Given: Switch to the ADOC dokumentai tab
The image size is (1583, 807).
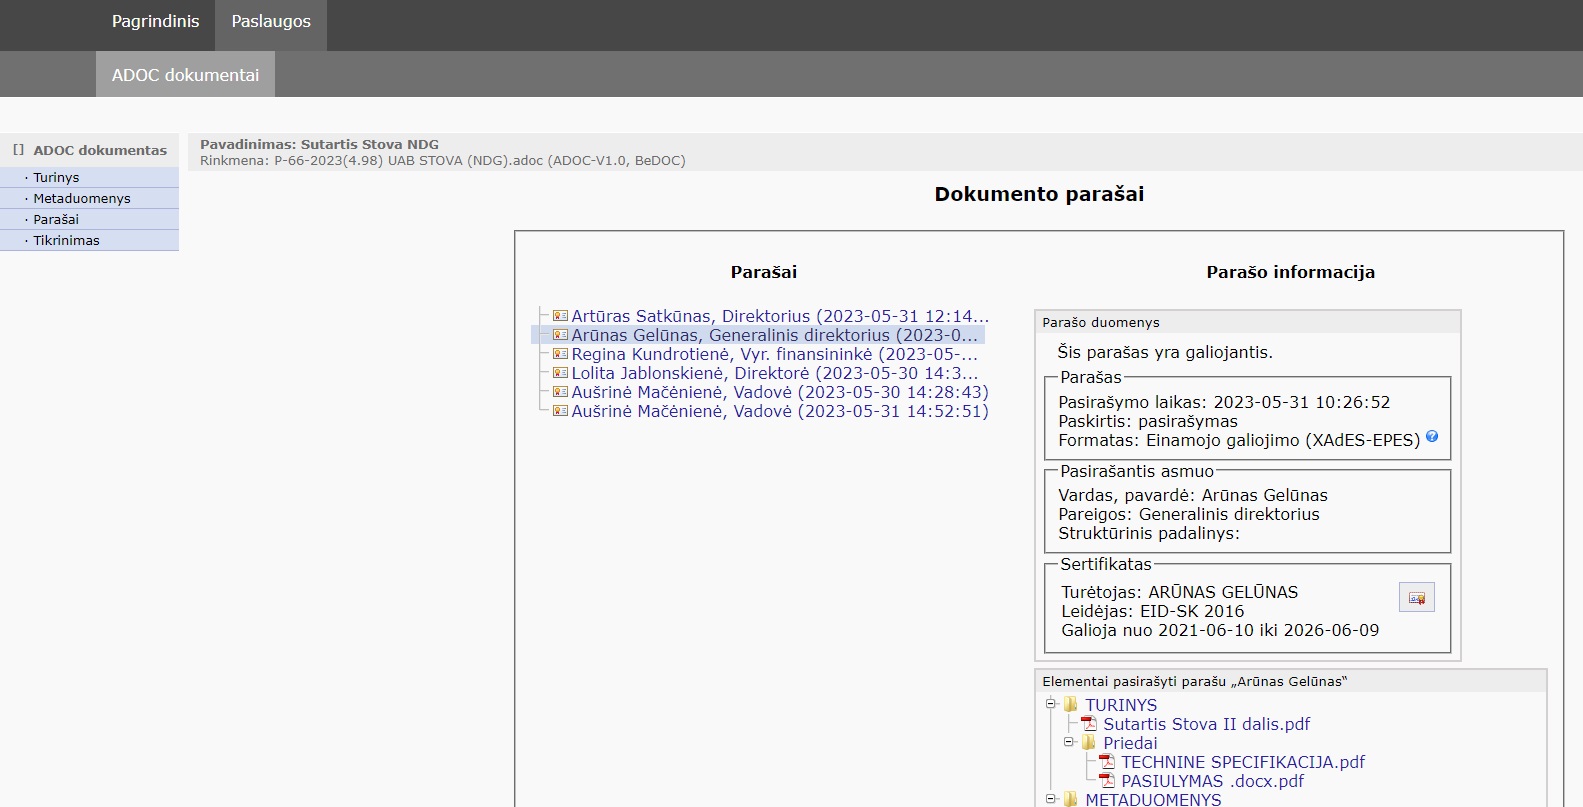Looking at the screenshot, I should 185,75.
